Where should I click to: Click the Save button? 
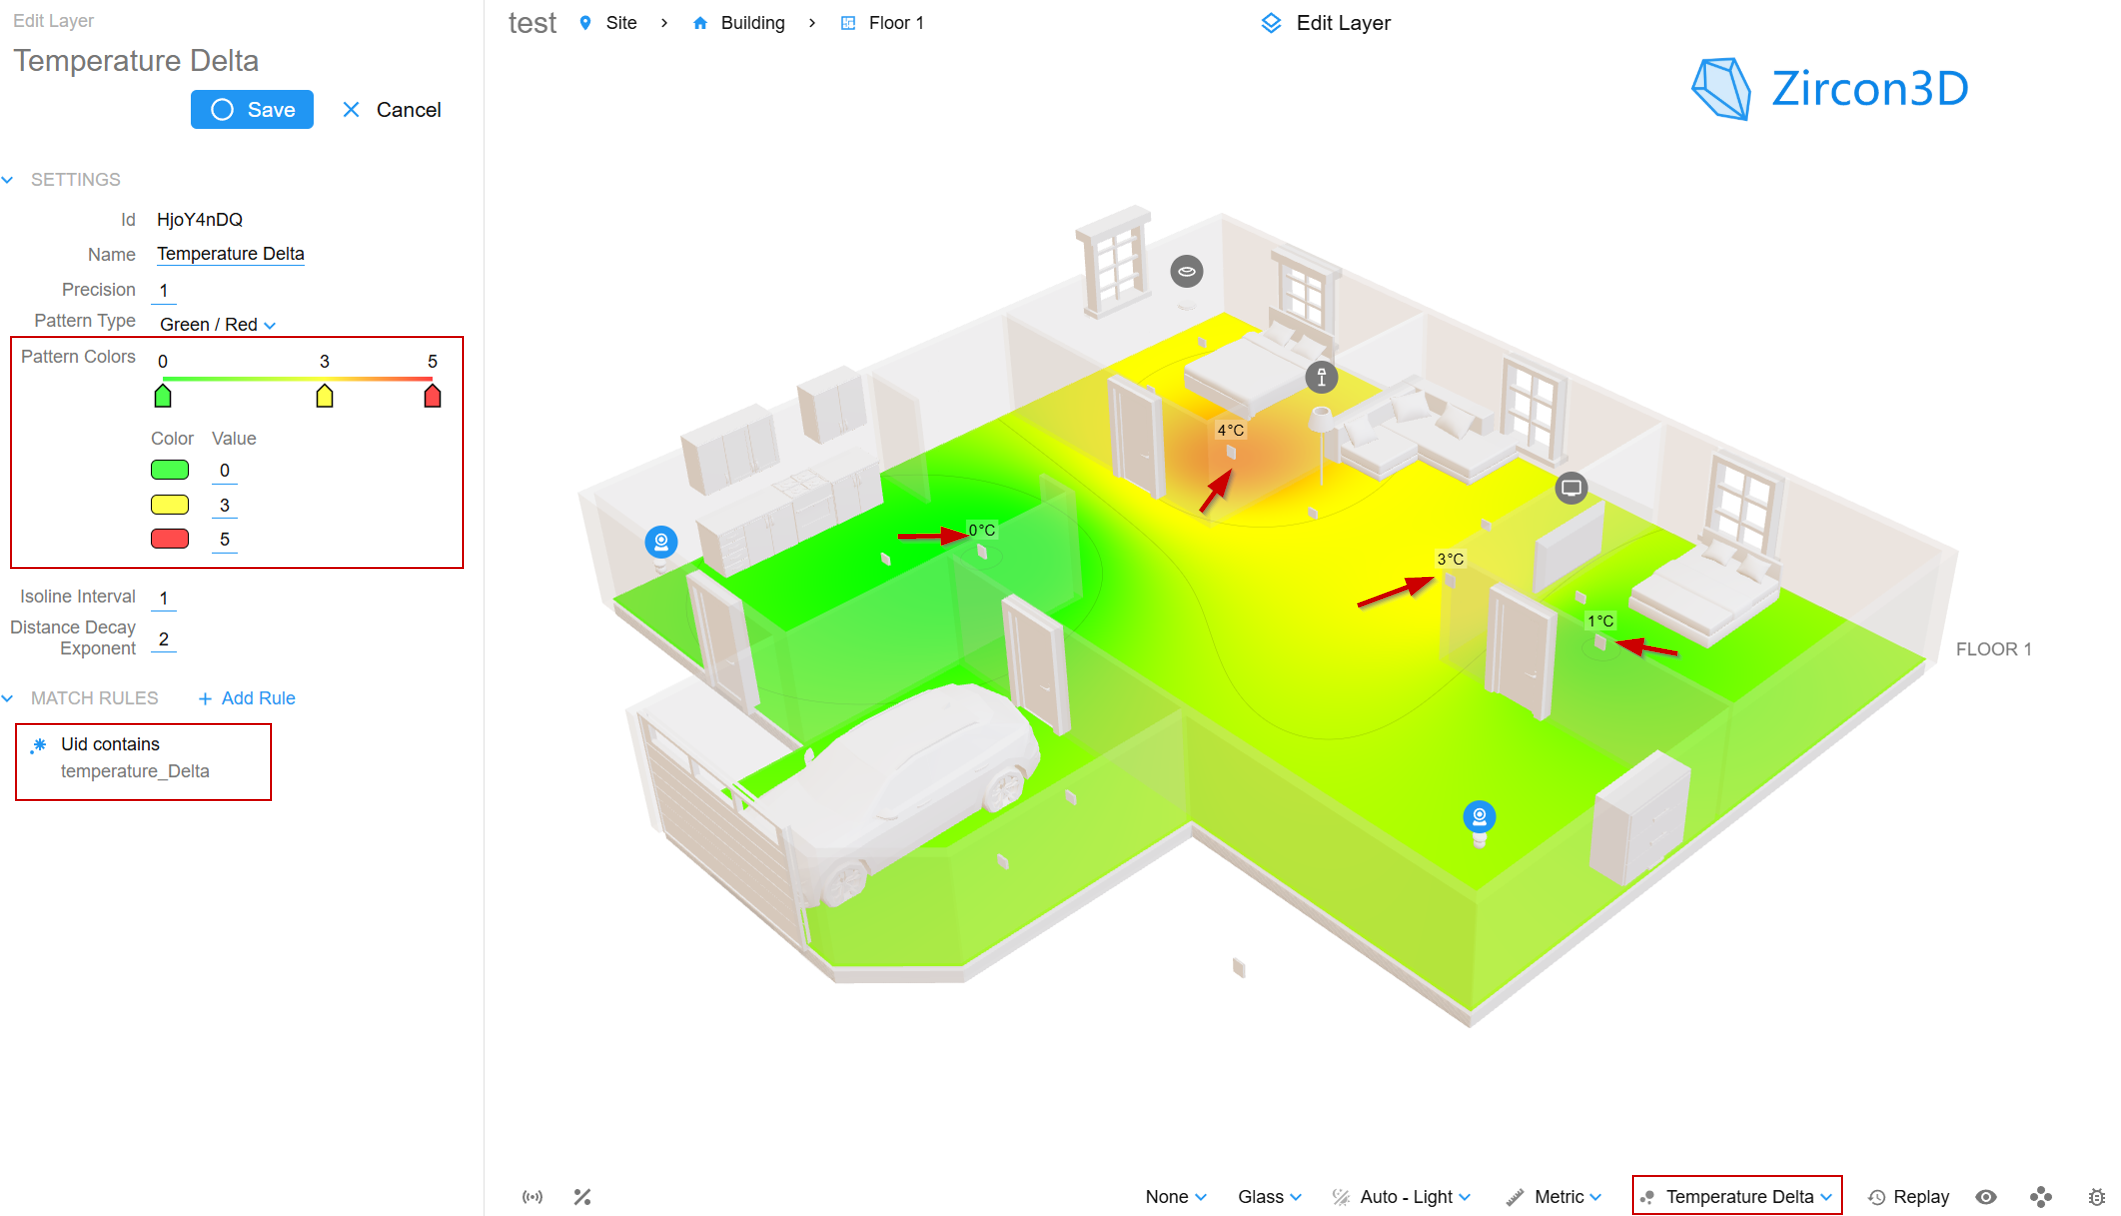coord(252,110)
